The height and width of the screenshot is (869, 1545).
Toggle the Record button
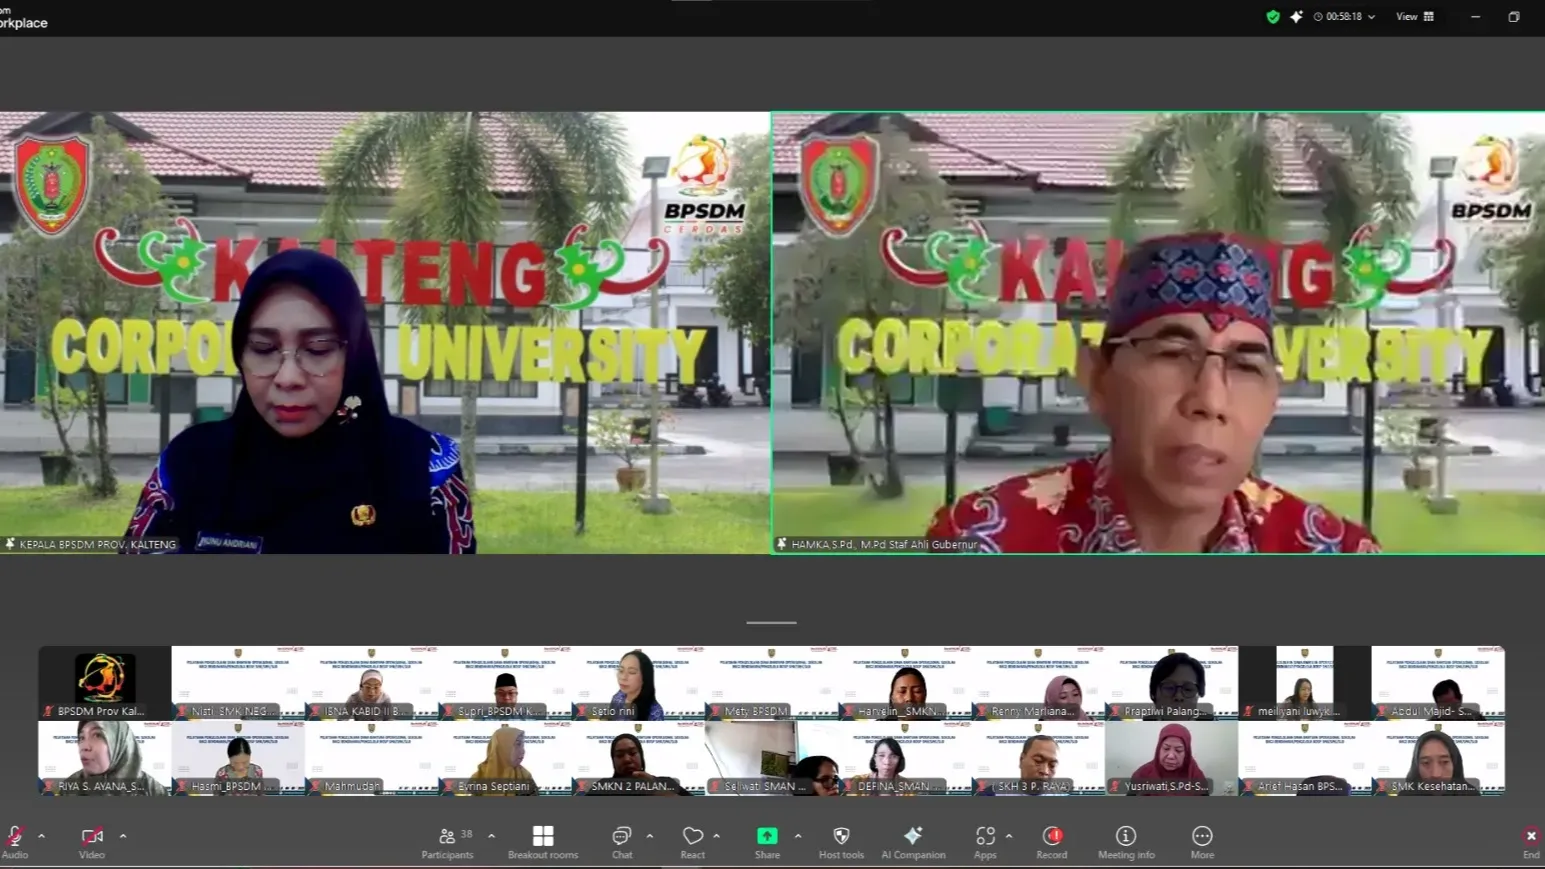click(1052, 837)
